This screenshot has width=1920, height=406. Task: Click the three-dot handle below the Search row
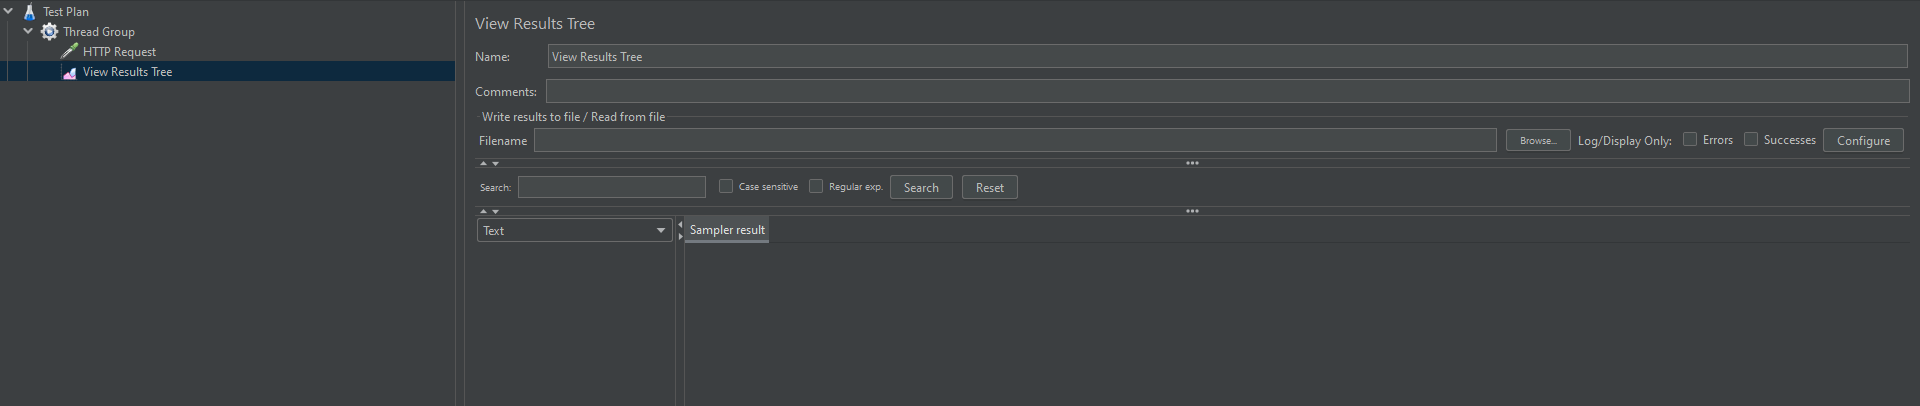1192,211
